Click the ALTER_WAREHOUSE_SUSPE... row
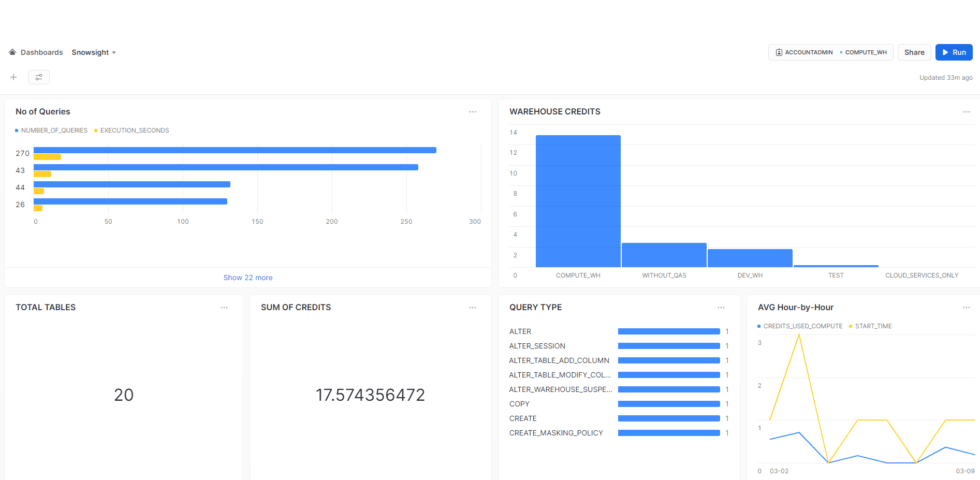 tap(619, 389)
